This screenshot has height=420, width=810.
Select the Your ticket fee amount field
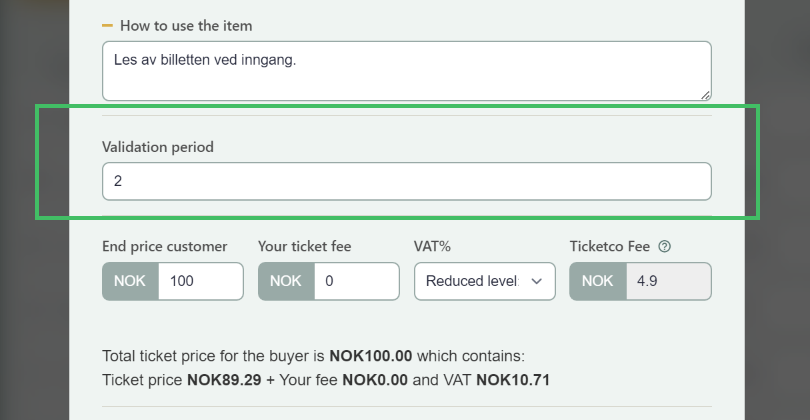pyautogui.click(x=356, y=281)
